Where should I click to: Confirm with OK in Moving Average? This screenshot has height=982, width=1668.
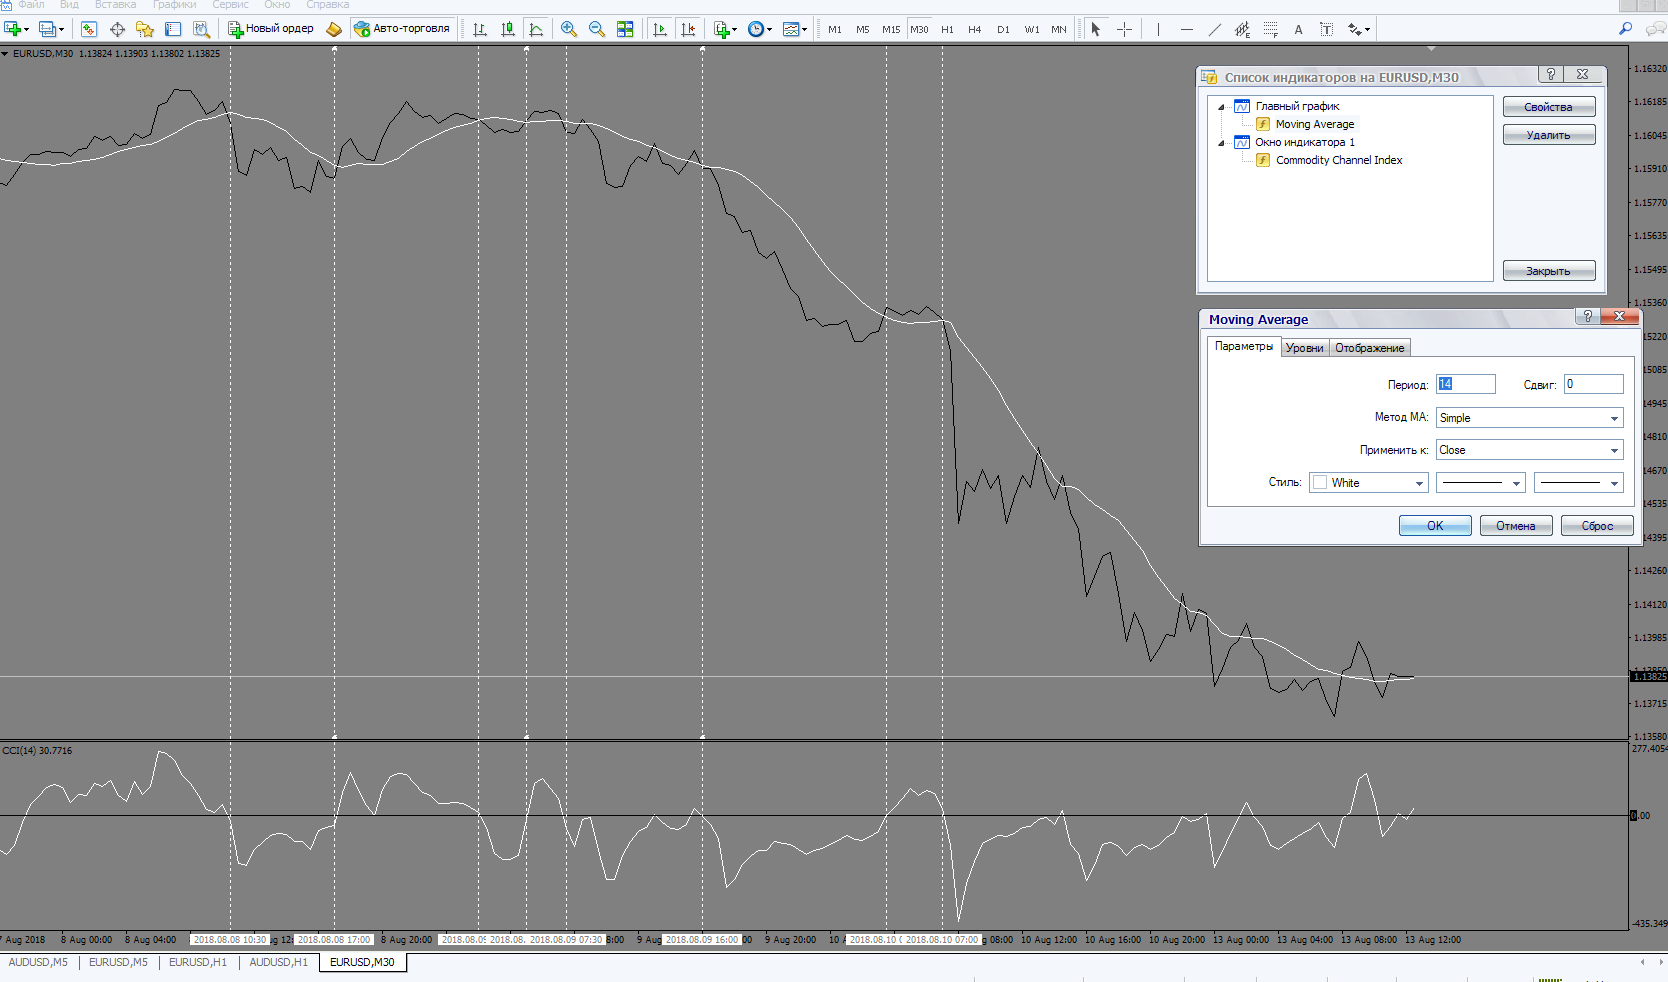click(x=1435, y=526)
